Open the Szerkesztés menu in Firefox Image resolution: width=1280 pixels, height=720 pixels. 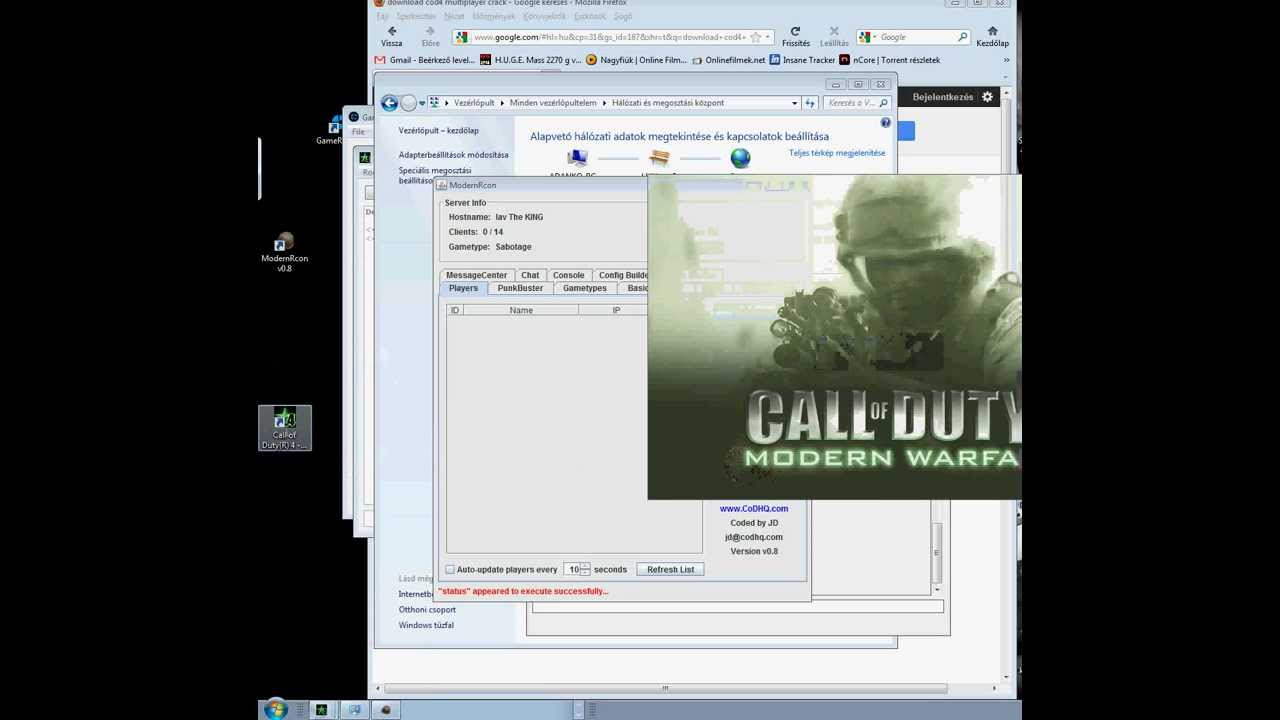[416, 16]
